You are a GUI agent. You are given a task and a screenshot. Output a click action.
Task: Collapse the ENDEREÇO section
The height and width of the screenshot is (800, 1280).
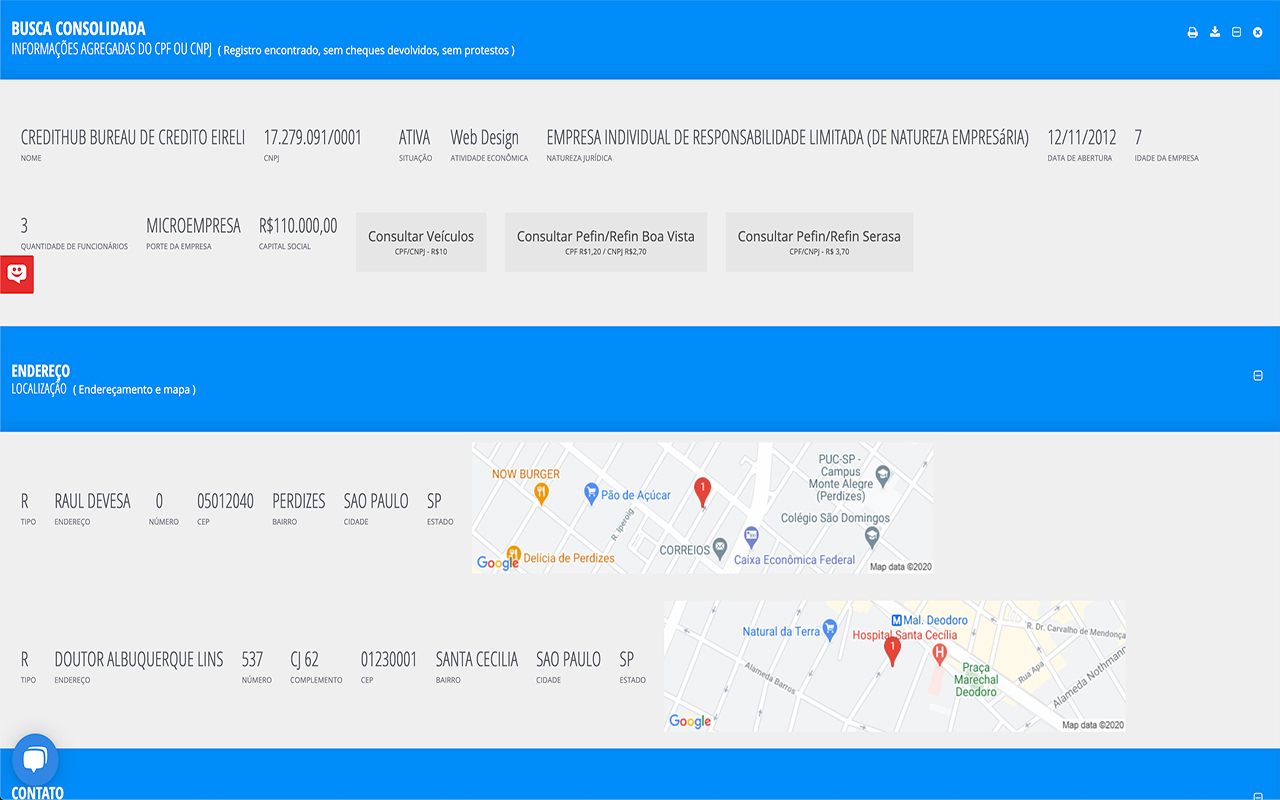click(x=1257, y=375)
